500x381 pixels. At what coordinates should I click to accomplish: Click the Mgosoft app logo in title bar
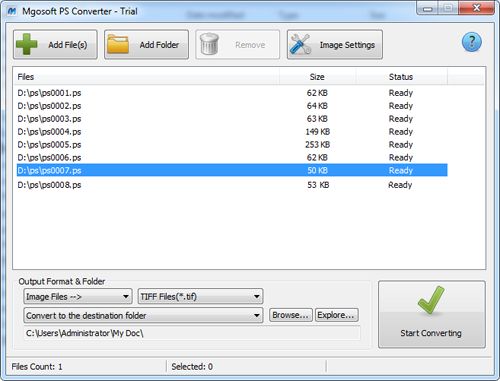[12, 11]
